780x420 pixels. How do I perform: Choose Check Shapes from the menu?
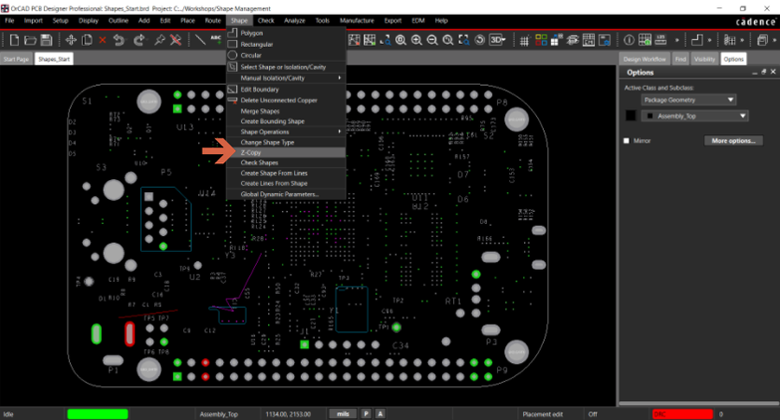pyautogui.click(x=286, y=163)
